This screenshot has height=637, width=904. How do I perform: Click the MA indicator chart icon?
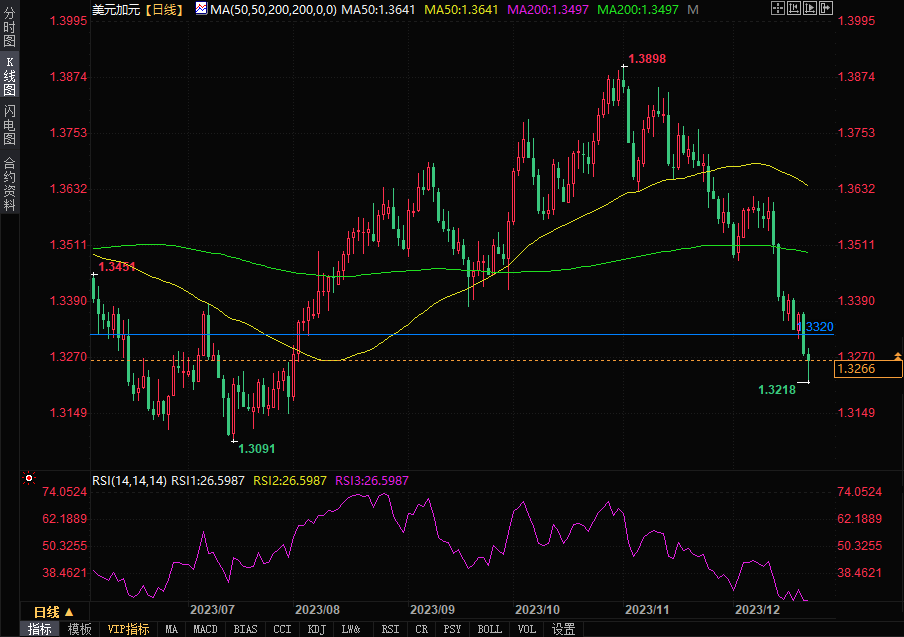(201, 9)
